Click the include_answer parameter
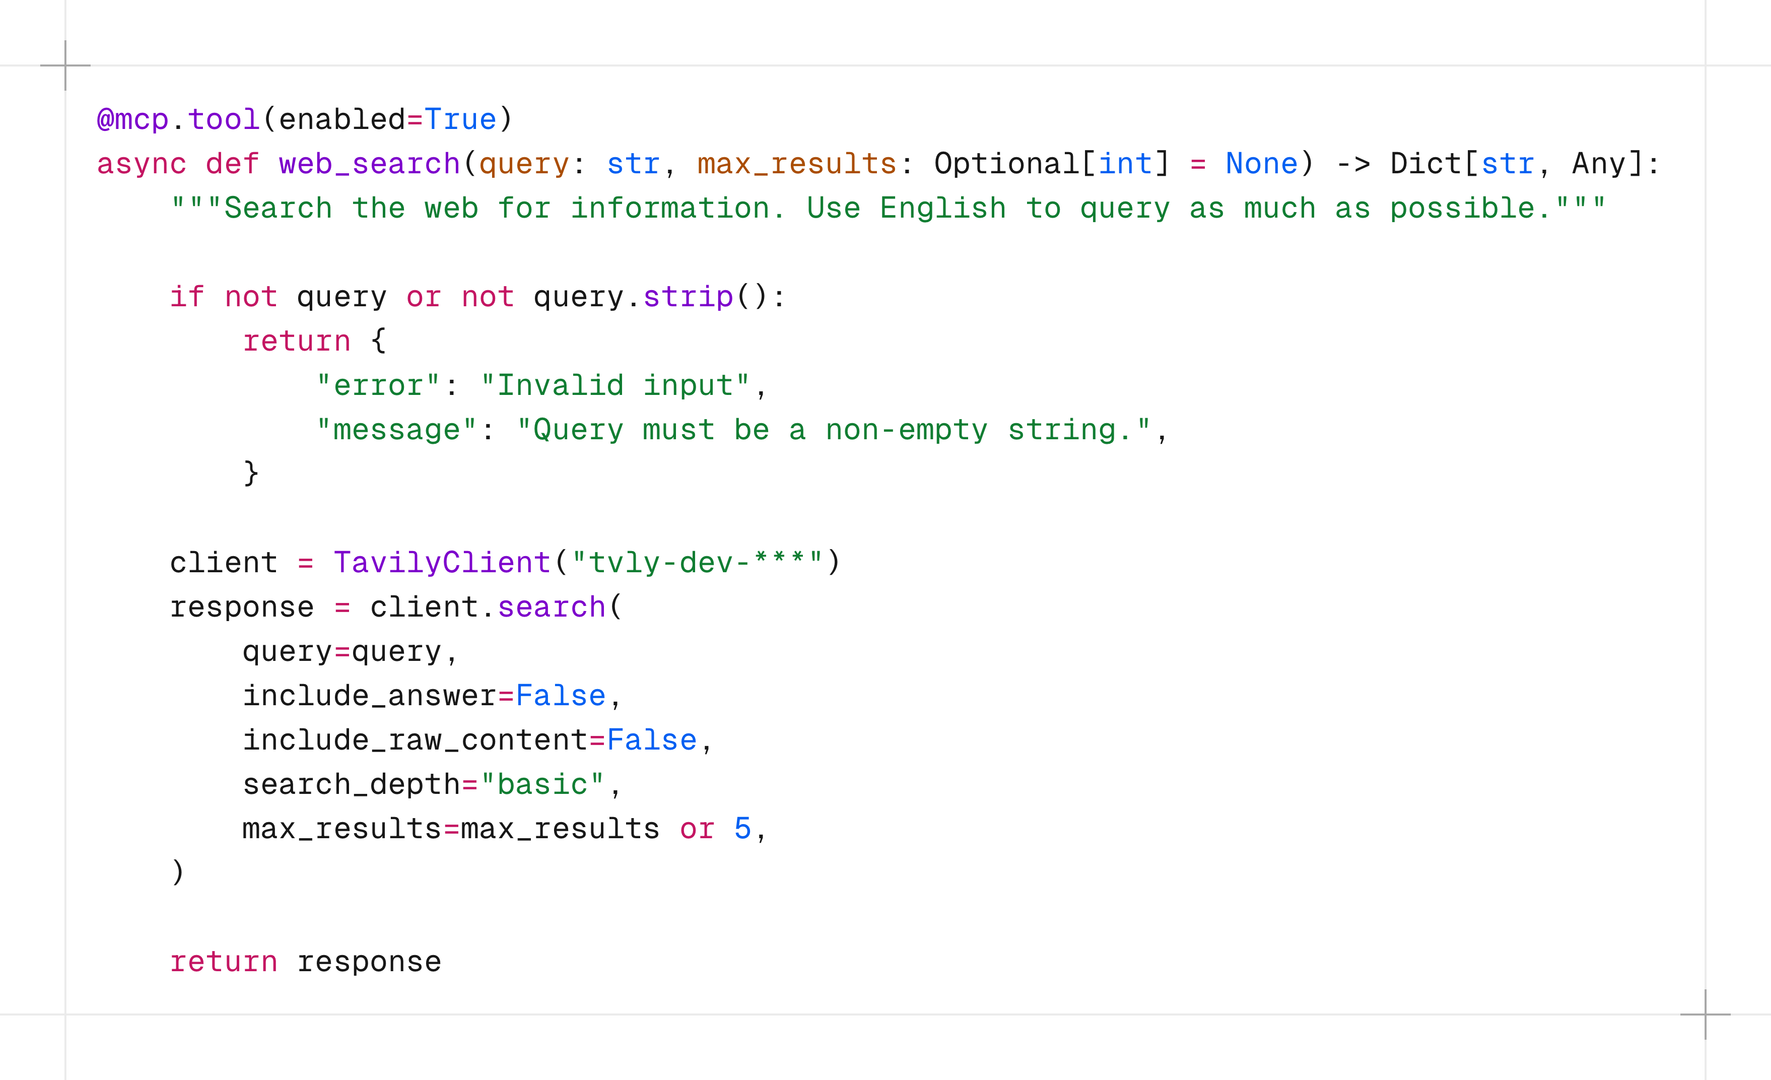The height and width of the screenshot is (1080, 1771). (x=369, y=696)
